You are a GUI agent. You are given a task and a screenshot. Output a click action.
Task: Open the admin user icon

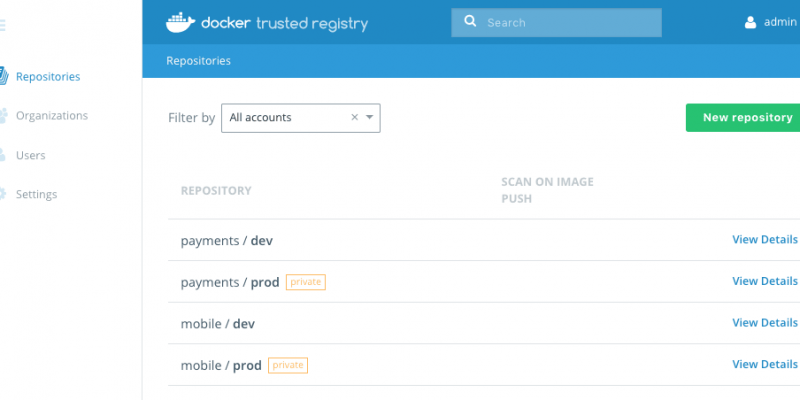coord(750,22)
